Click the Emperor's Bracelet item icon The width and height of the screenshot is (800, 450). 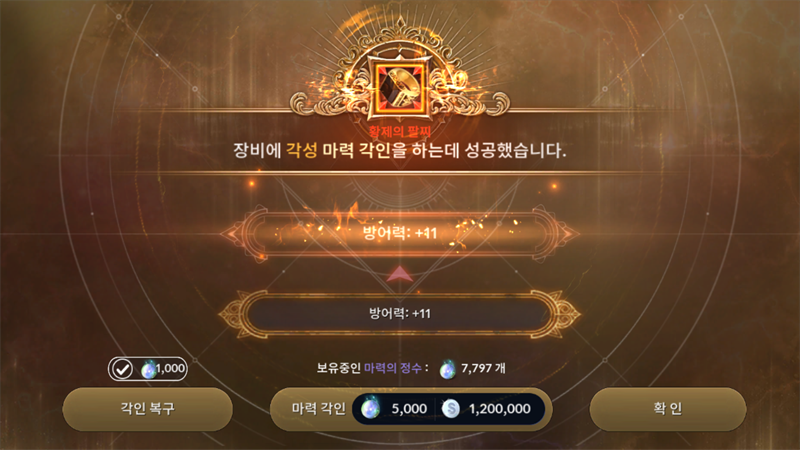coord(400,87)
